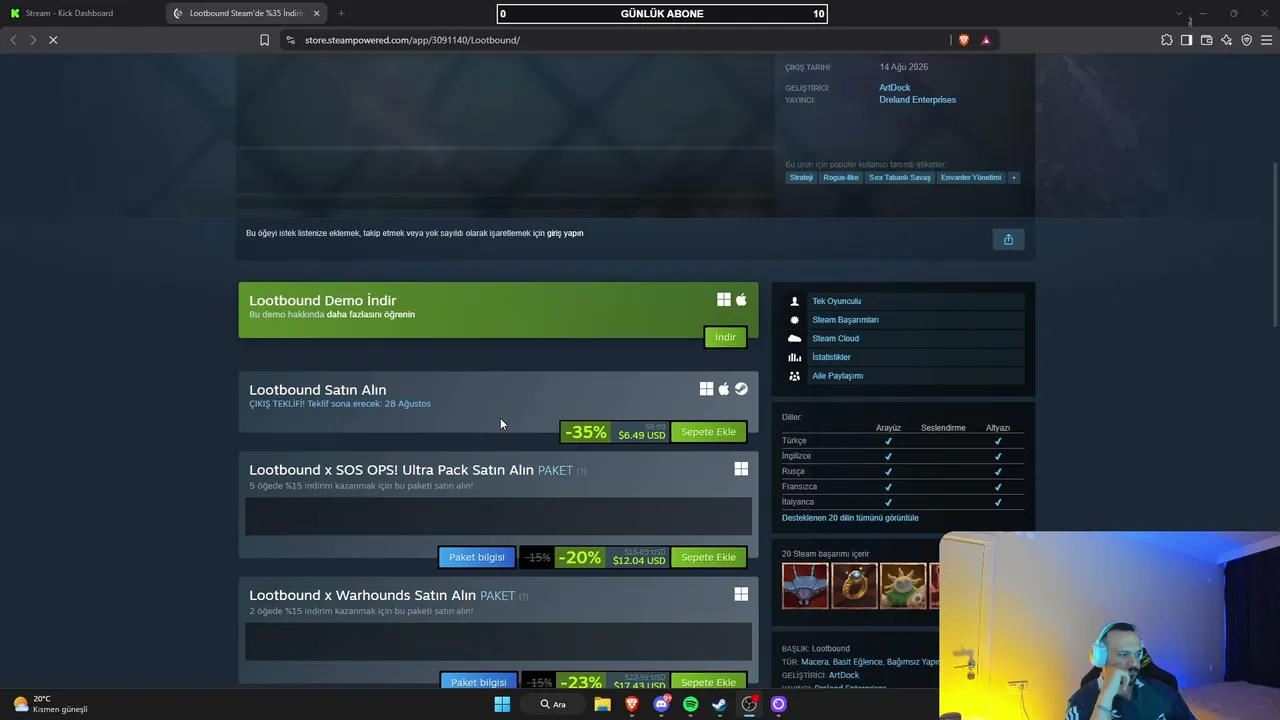Click the İndir demo download button
1280x720 pixels.
(725, 337)
